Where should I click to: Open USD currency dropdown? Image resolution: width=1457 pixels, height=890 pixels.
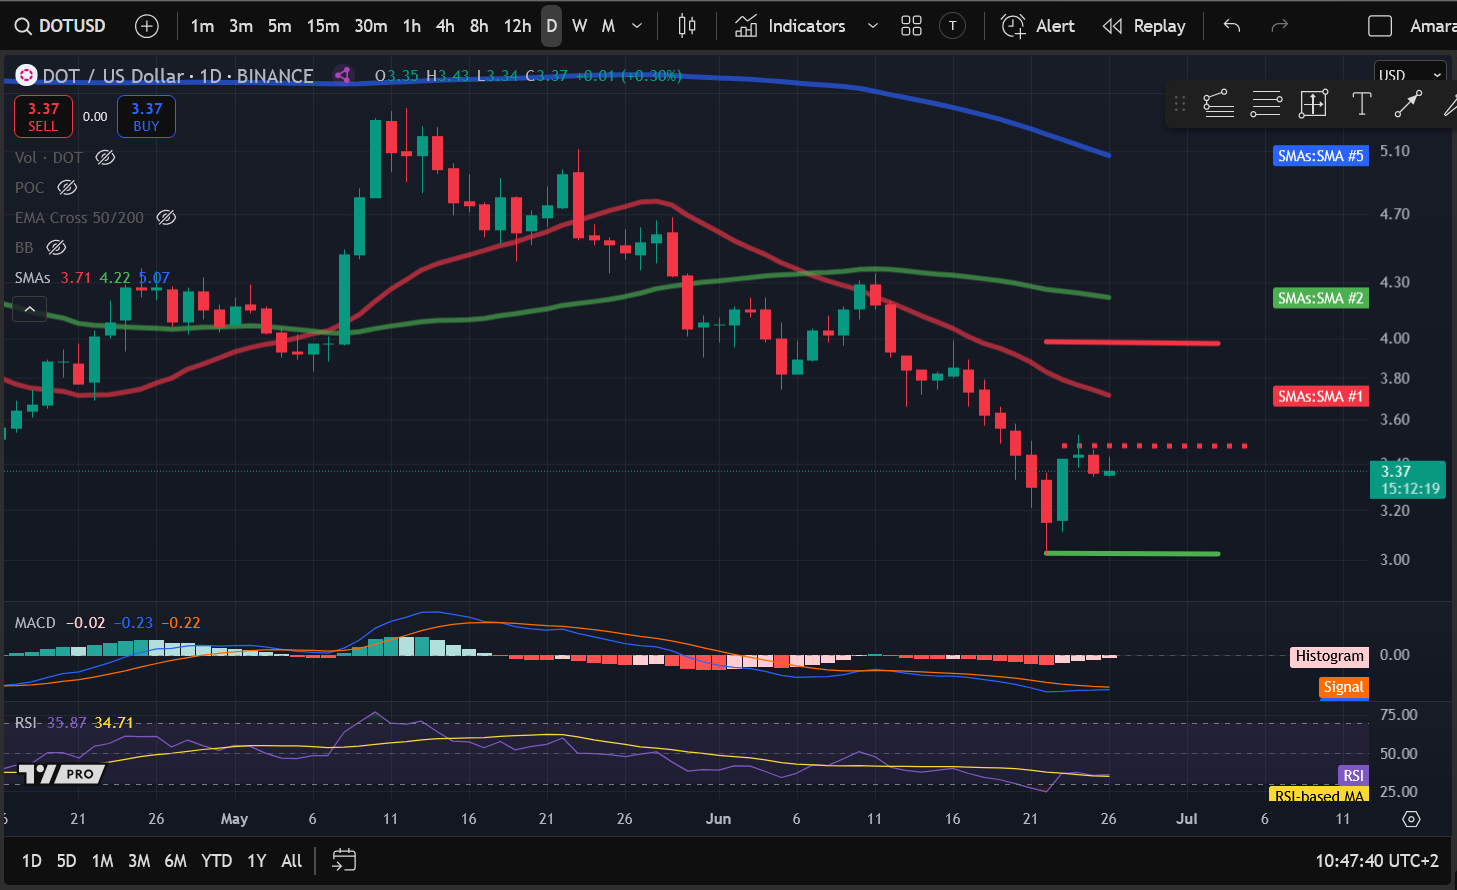point(1410,75)
